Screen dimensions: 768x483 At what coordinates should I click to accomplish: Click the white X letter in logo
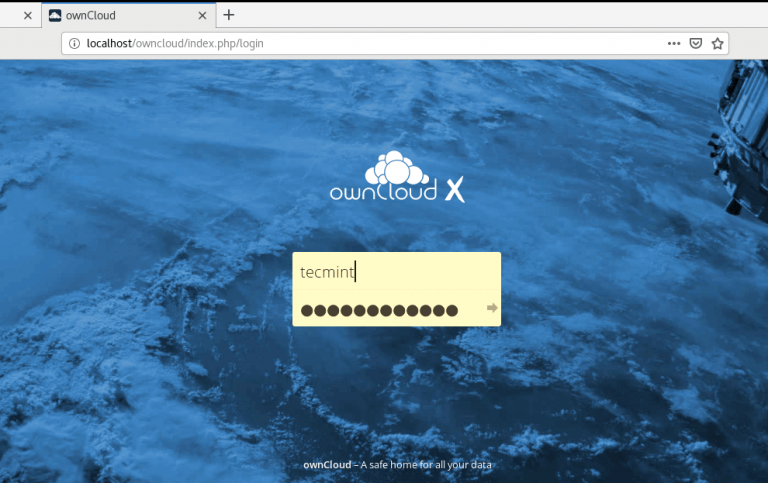pyautogui.click(x=455, y=190)
